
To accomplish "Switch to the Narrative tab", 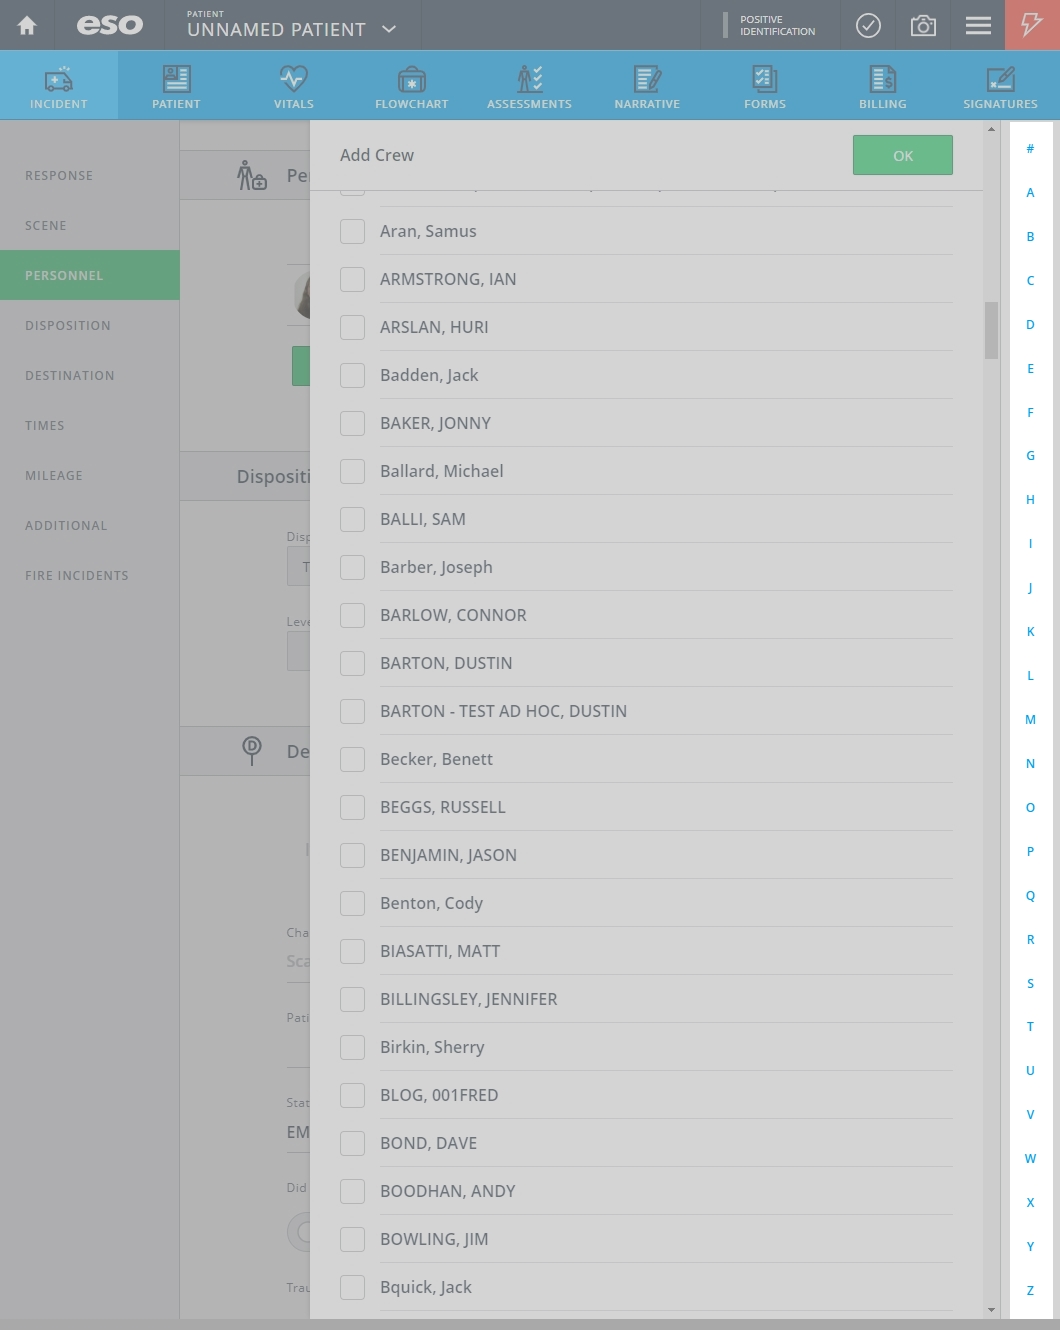I will pyautogui.click(x=647, y=86).
